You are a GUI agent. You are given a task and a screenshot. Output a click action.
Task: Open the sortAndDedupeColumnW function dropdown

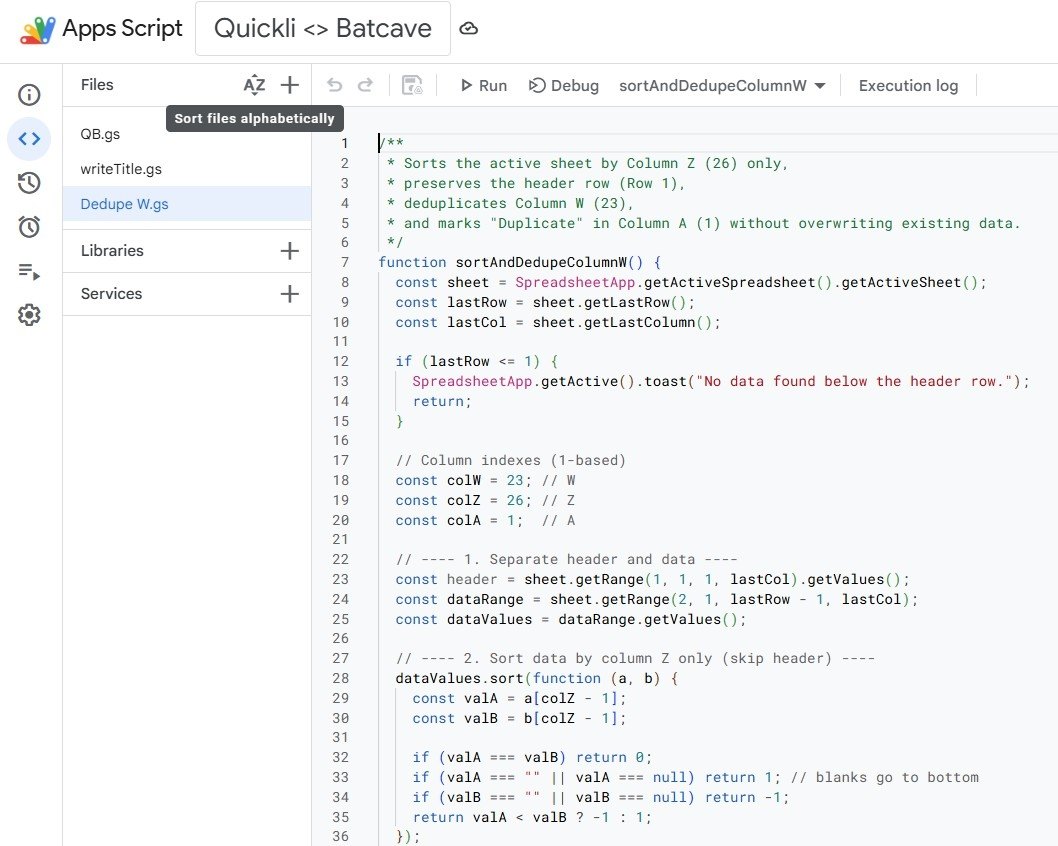pyautogui.click(x=722, y=86)
